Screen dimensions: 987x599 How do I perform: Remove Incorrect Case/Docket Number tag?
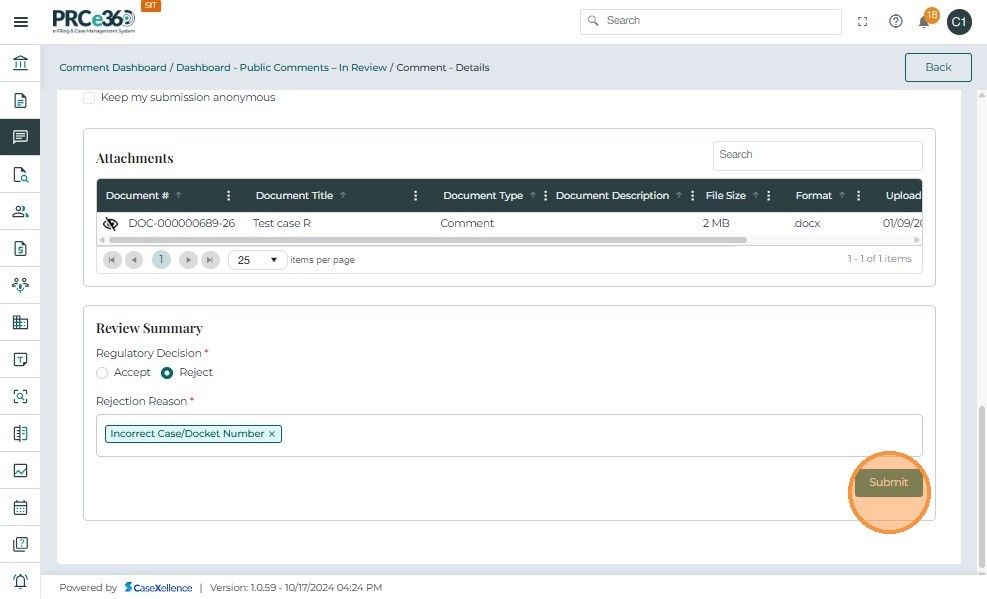pyautogui.click(x=272, y=434)
